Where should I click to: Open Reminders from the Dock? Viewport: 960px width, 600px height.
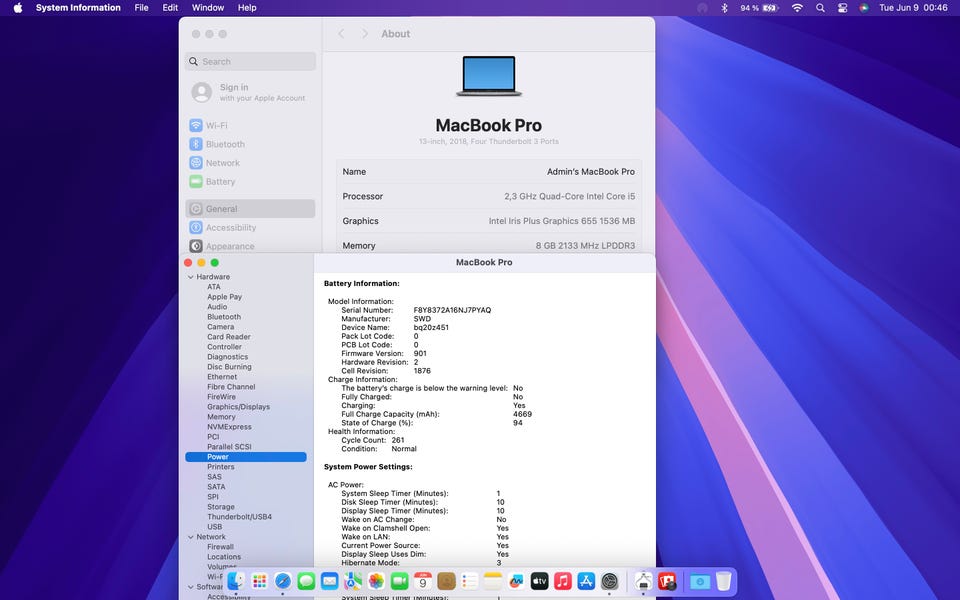pos(470,581)
